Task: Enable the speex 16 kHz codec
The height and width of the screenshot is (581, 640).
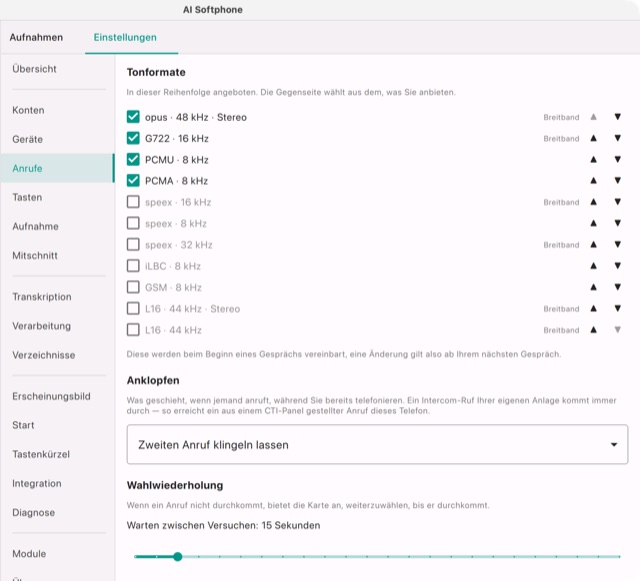Action: point(133,202)
